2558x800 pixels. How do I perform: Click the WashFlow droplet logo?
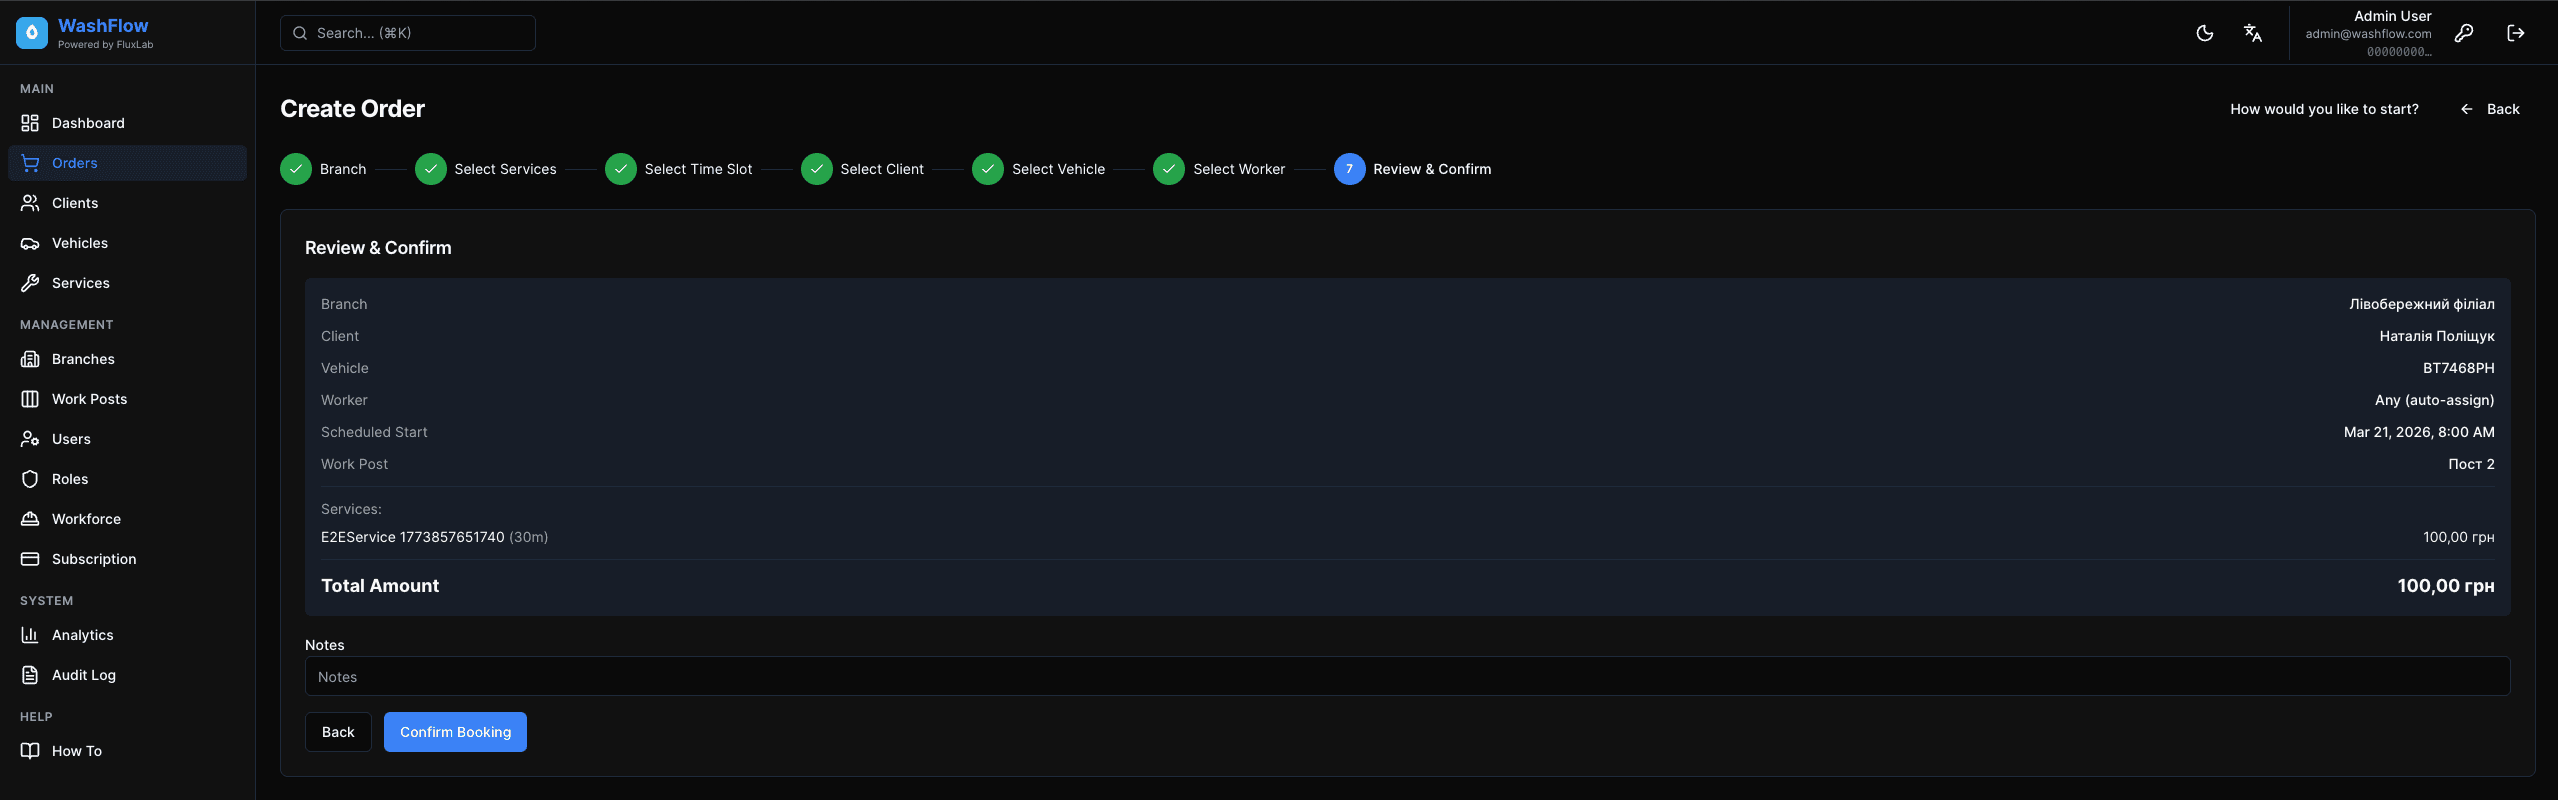coord(32,33)
